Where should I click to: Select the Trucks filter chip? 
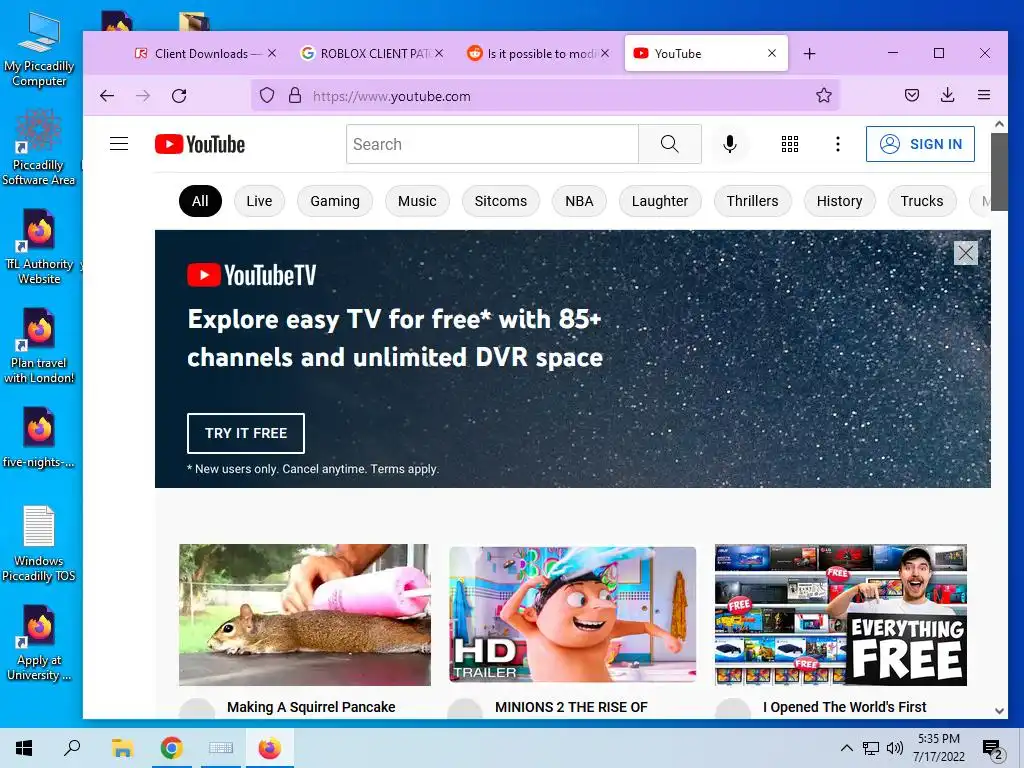[x=921, y=201]
